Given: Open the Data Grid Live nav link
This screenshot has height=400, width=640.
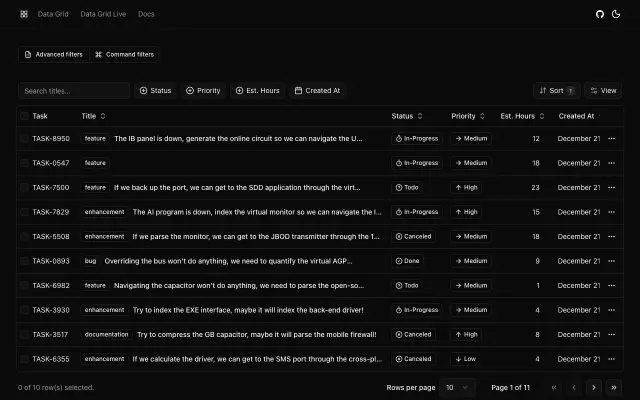Looking at the screenshot, I should tap(103, 14).
